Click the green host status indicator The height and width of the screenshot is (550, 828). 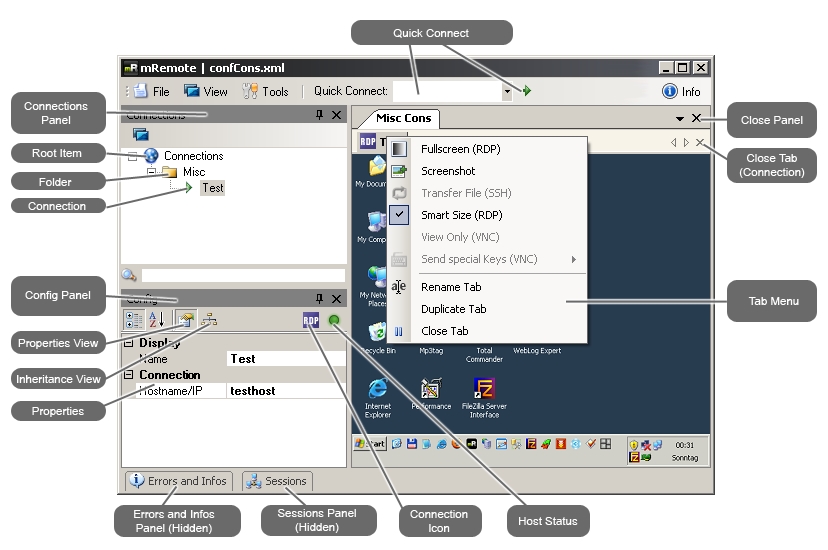334,320
